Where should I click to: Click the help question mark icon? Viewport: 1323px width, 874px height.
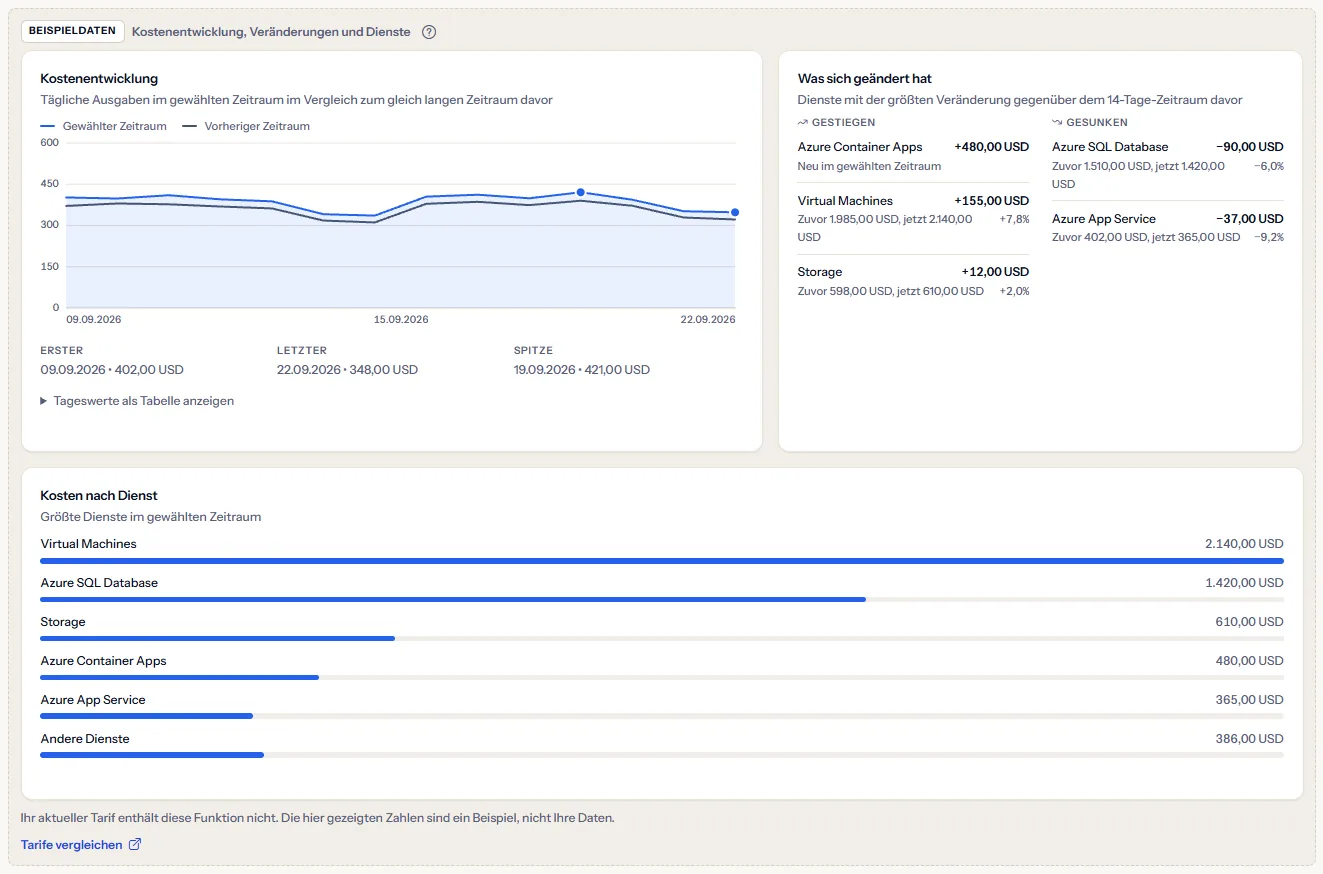pyautogui.click(x=429, y=32)
